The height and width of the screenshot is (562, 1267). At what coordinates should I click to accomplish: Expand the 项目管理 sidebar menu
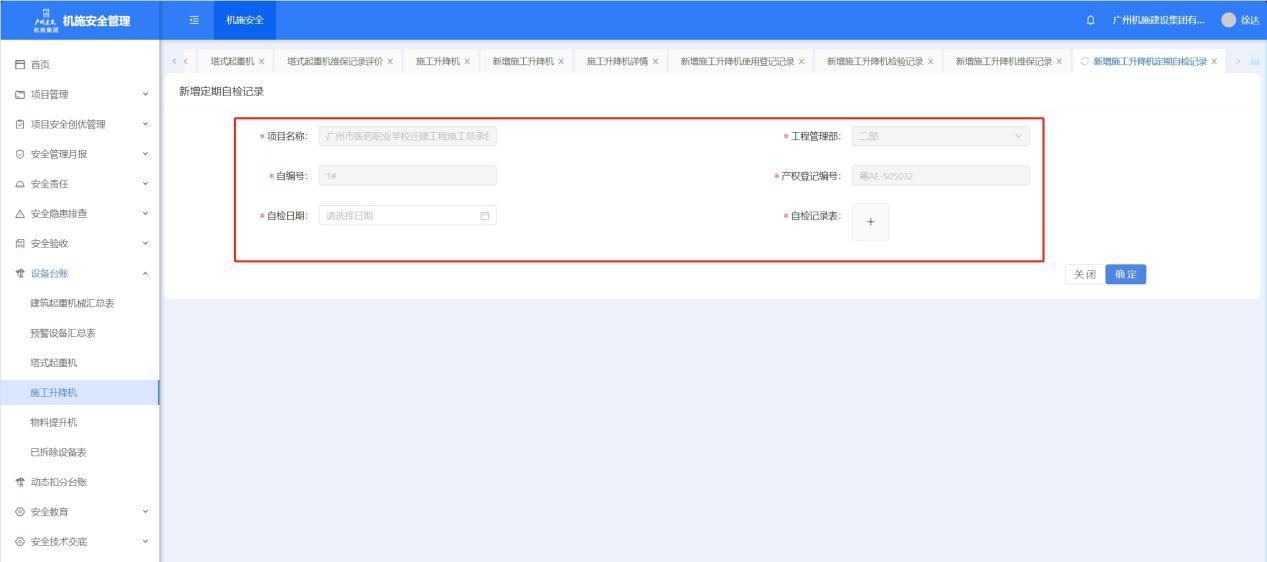click(79, 94)
